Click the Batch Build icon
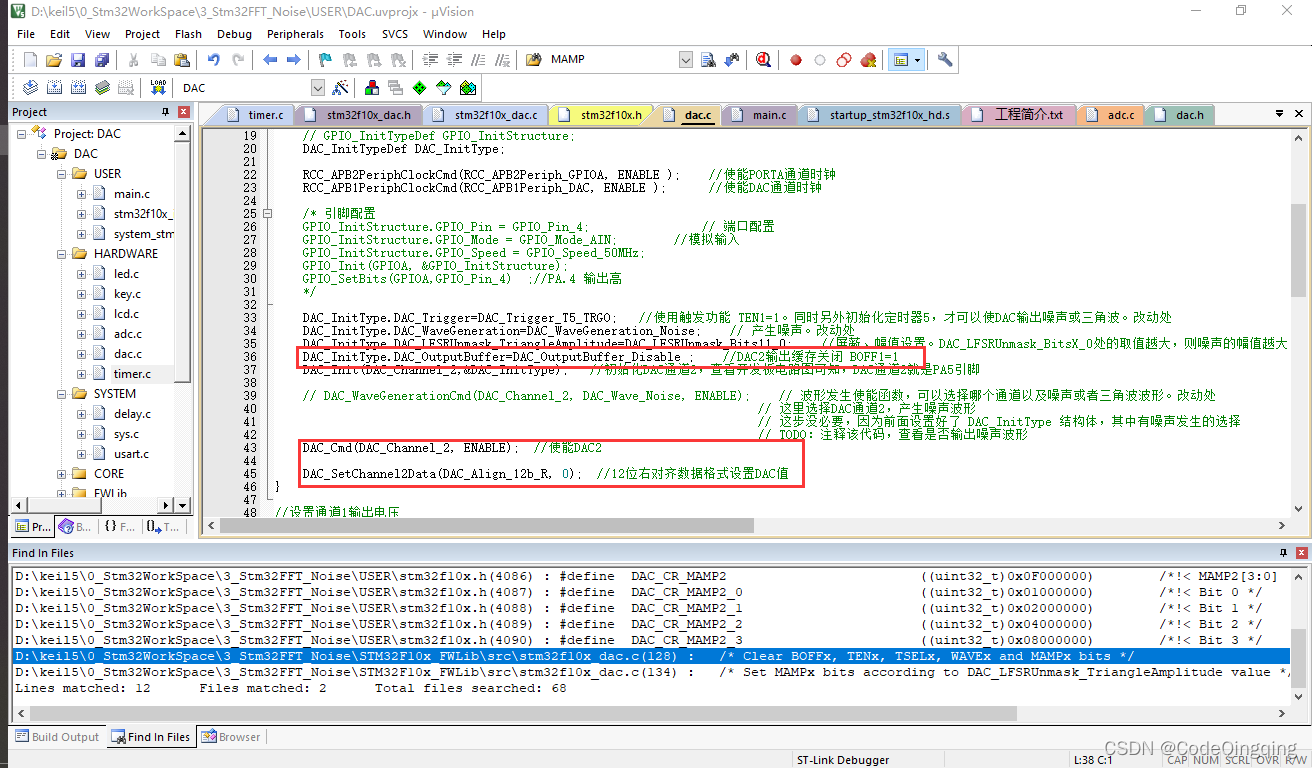 point(102,88)
